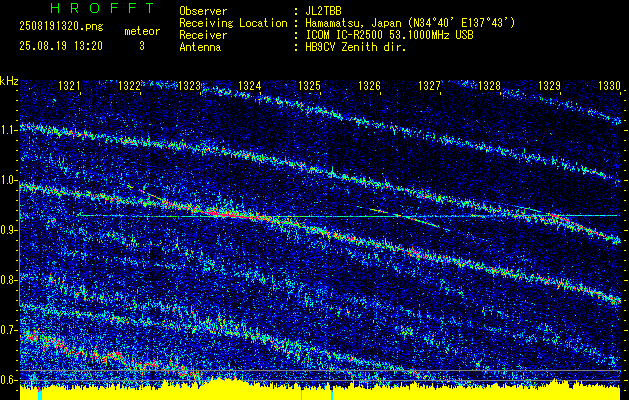Click the 0.7 kHz axis label
Screen dimensions: 629x400
click(9, 330)
